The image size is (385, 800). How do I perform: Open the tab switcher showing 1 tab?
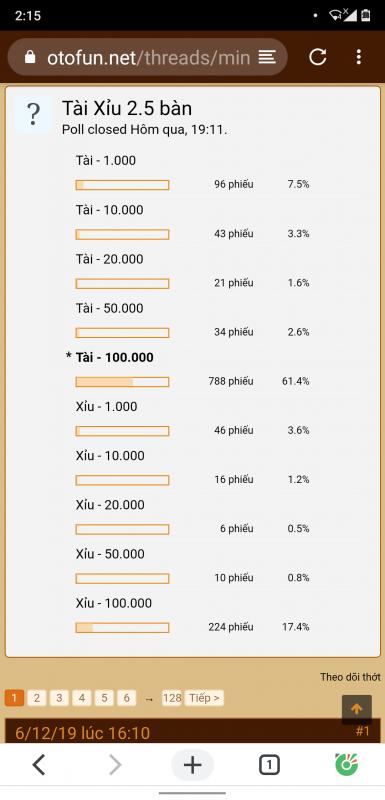click(x=269, y=765)
